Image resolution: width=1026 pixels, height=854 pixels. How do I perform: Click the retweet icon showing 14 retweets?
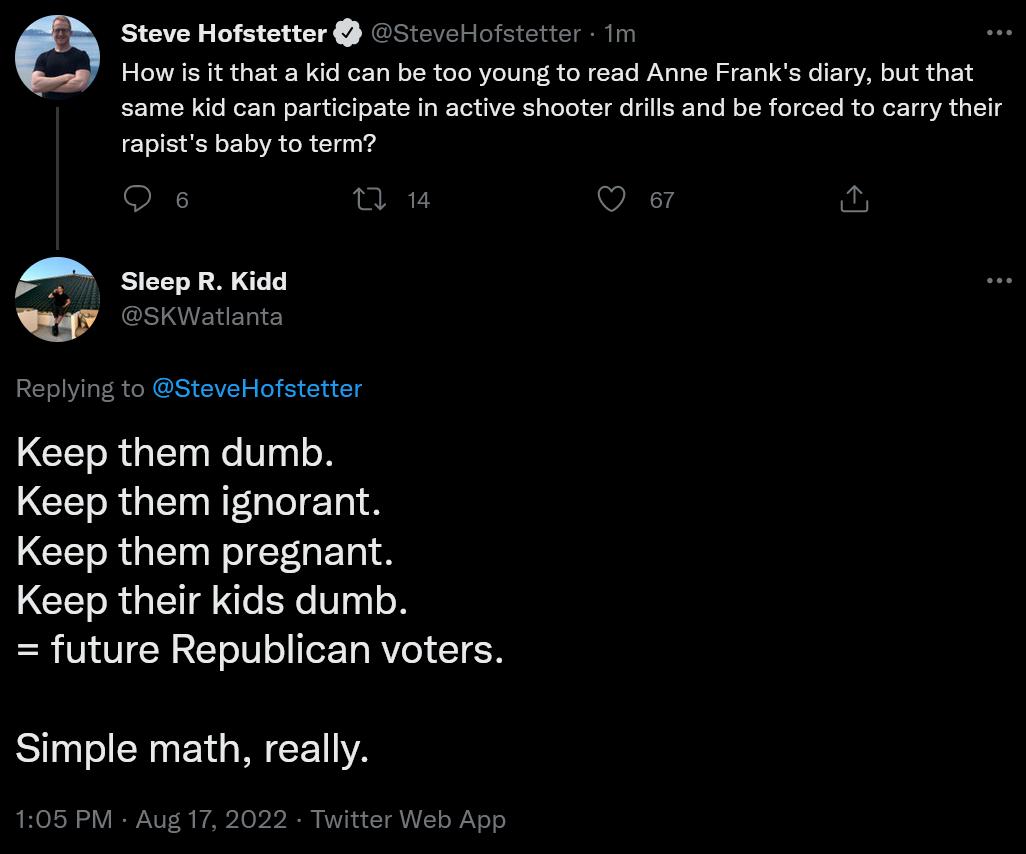[369, 199]
